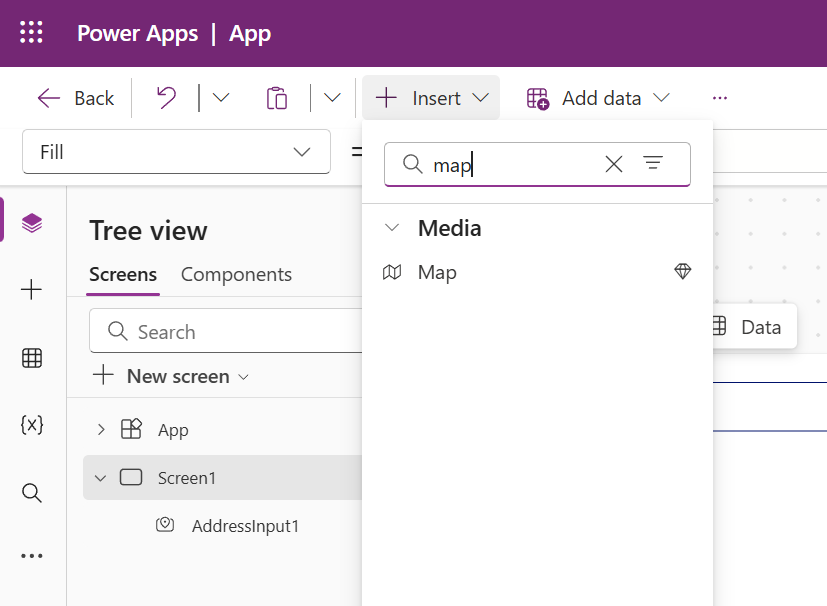Open the Add data dropdown
The width and height of the screenshot is (827, 606).
point(598,98)
